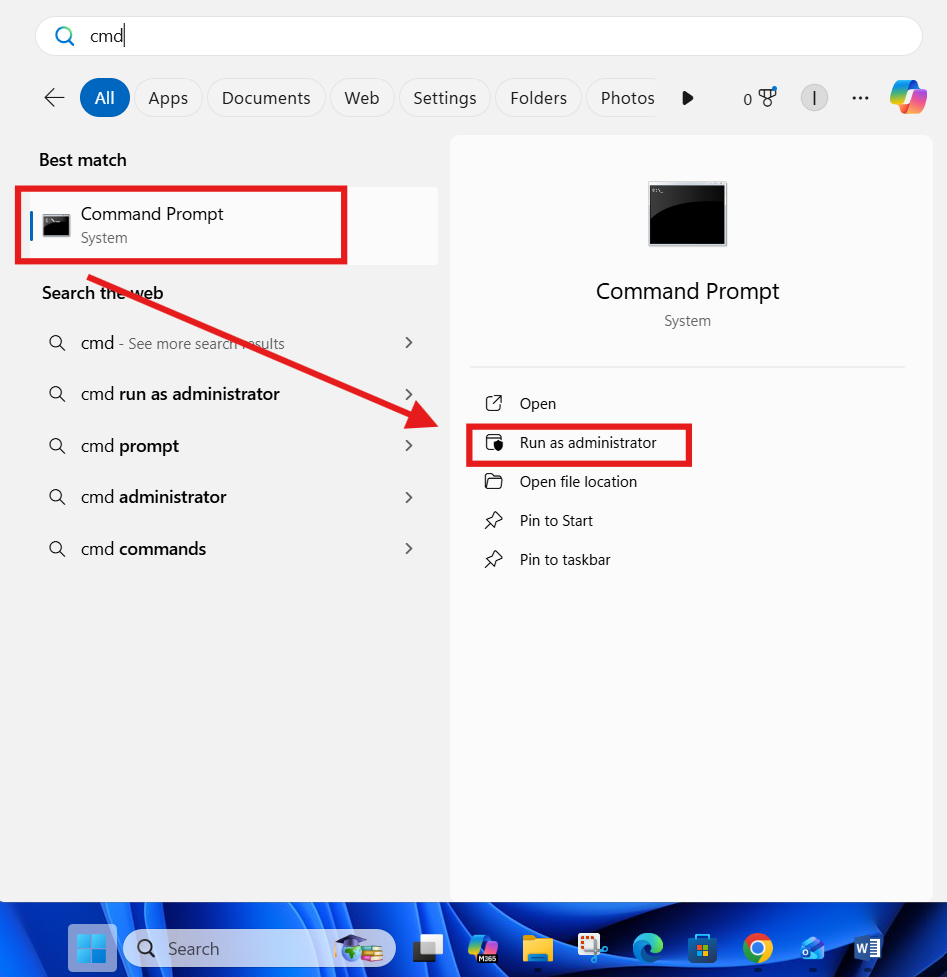Open Microsoft Store from taskbar
The height and width of the screenshot is (977, 947).
(x=702, y=947)
